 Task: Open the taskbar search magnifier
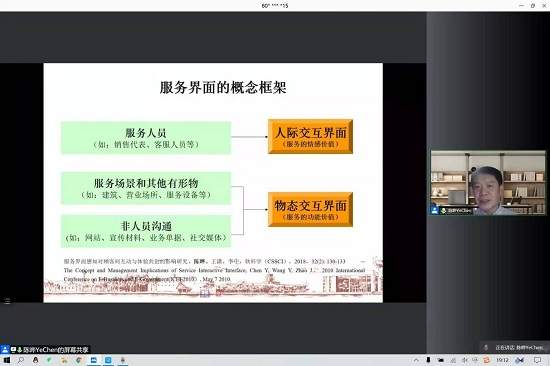pyautogui.click(x=21, y=360)
